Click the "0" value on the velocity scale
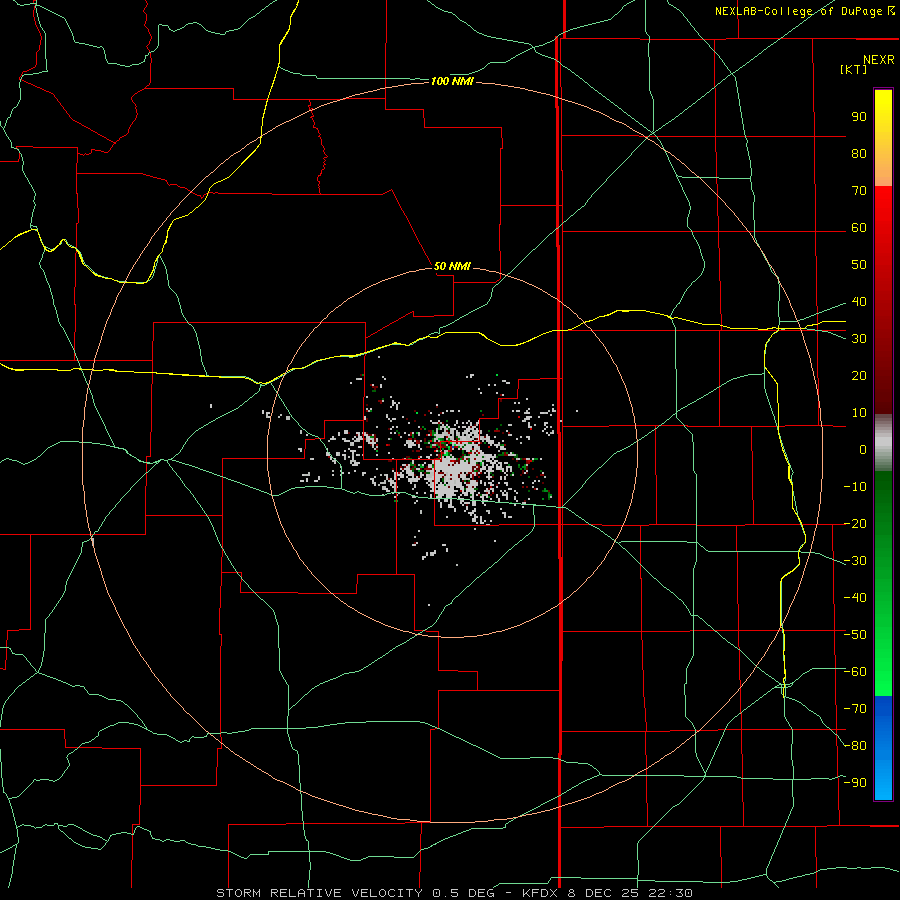 863,450
